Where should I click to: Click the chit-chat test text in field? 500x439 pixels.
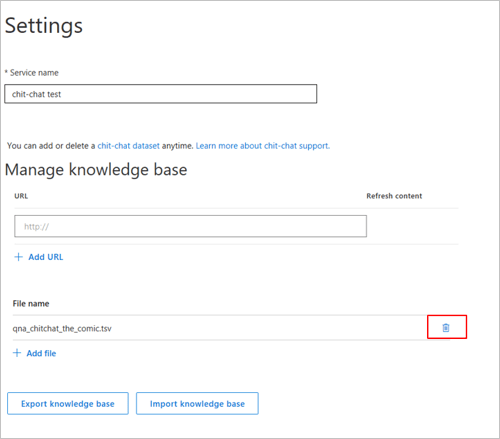pyautogui.click(x=36, y=94)
